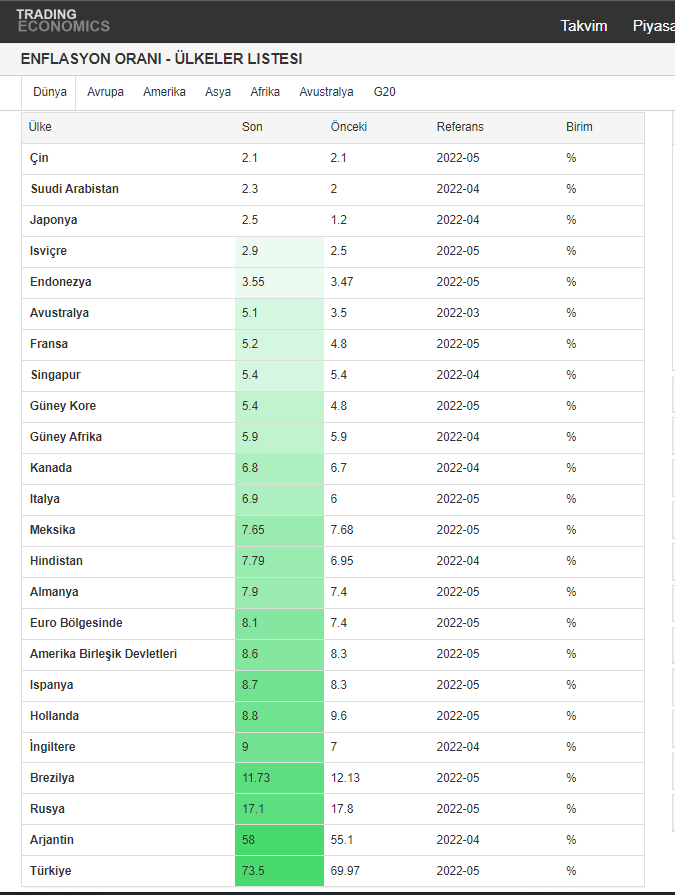
Task: Click the Euro Bölgesinde row link
Action: pos(76,623)
